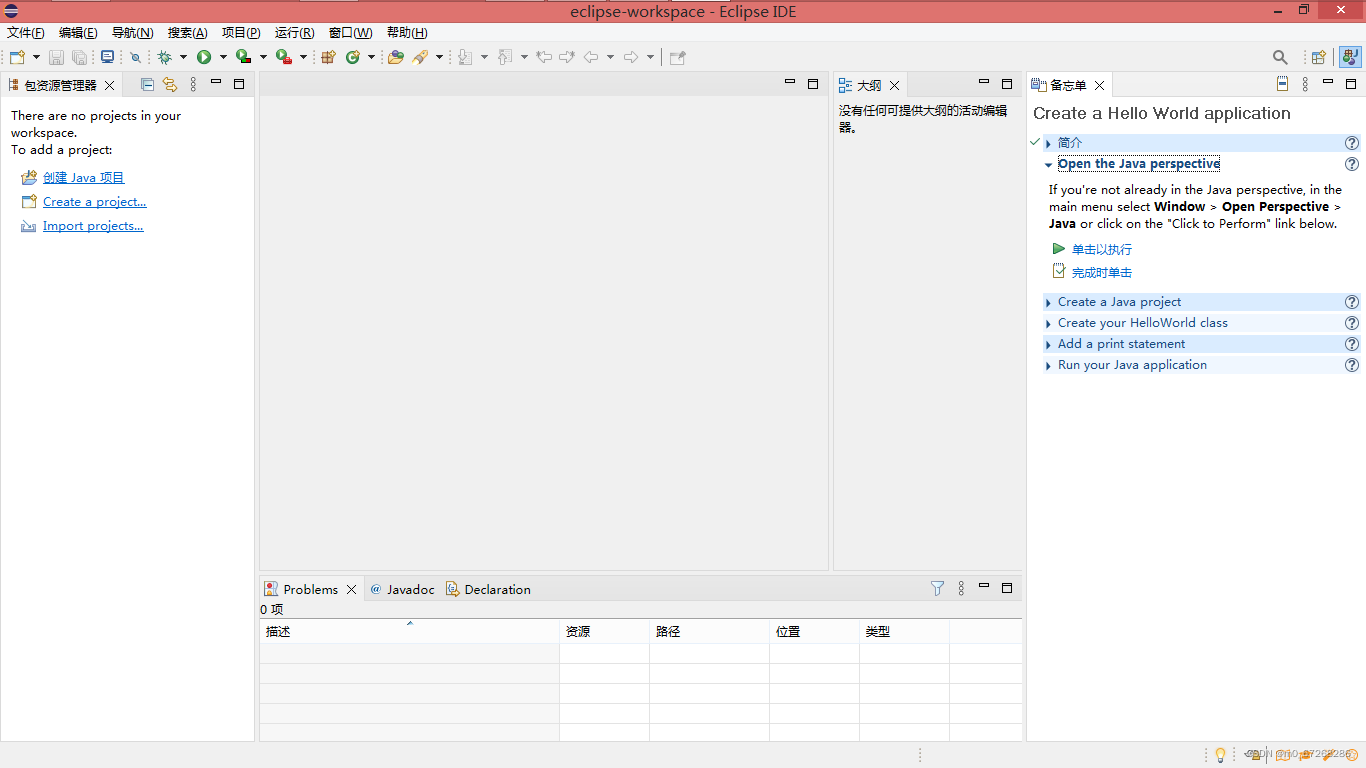Click the Open Type folder icon

point(396,57)
